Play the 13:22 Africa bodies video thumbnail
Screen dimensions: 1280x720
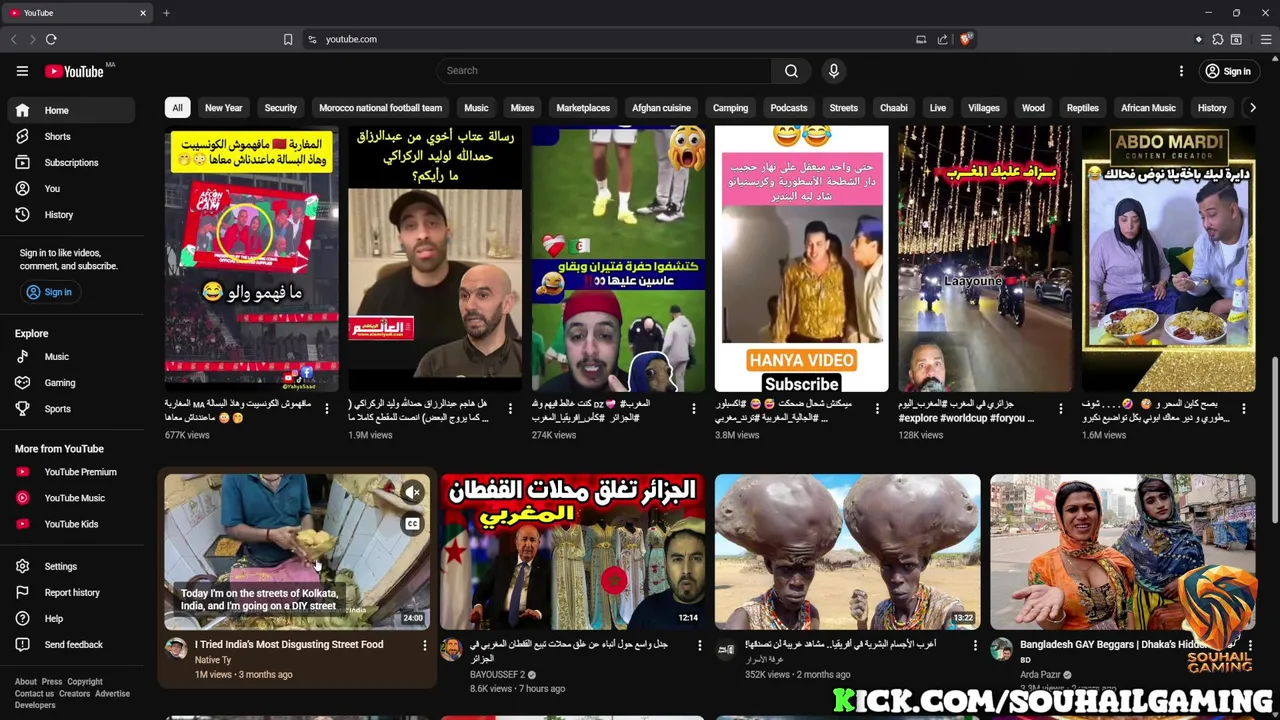847,551
